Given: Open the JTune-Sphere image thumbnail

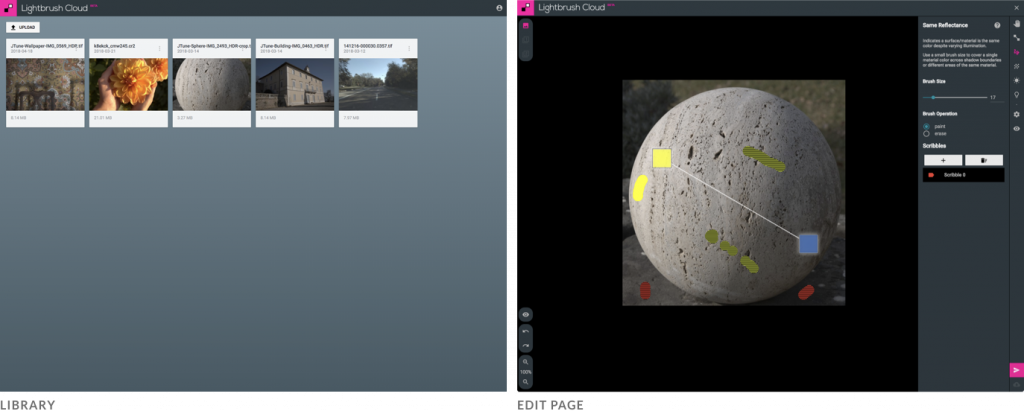Looking at the screenshot, I should tap(212, 84).
